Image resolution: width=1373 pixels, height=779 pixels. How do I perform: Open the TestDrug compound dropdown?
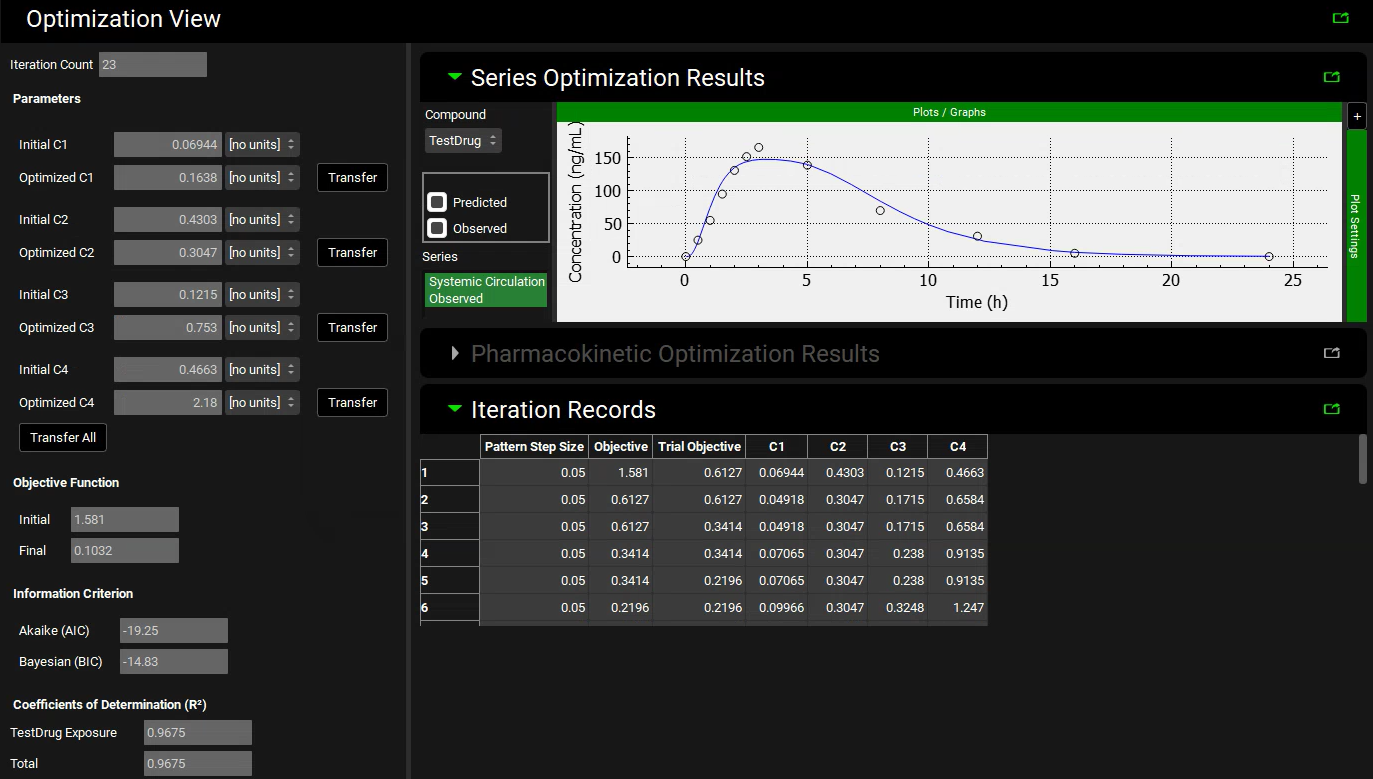[463, 141]
